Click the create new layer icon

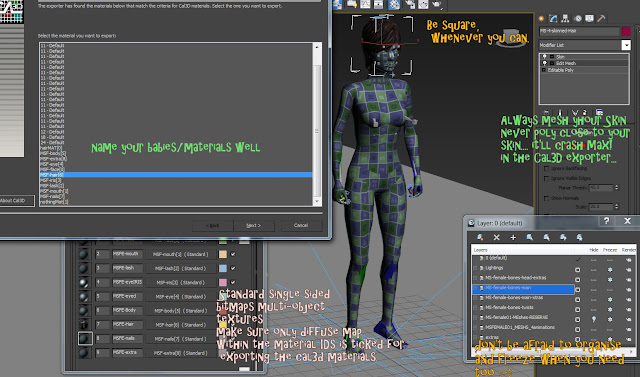point(480,237)
